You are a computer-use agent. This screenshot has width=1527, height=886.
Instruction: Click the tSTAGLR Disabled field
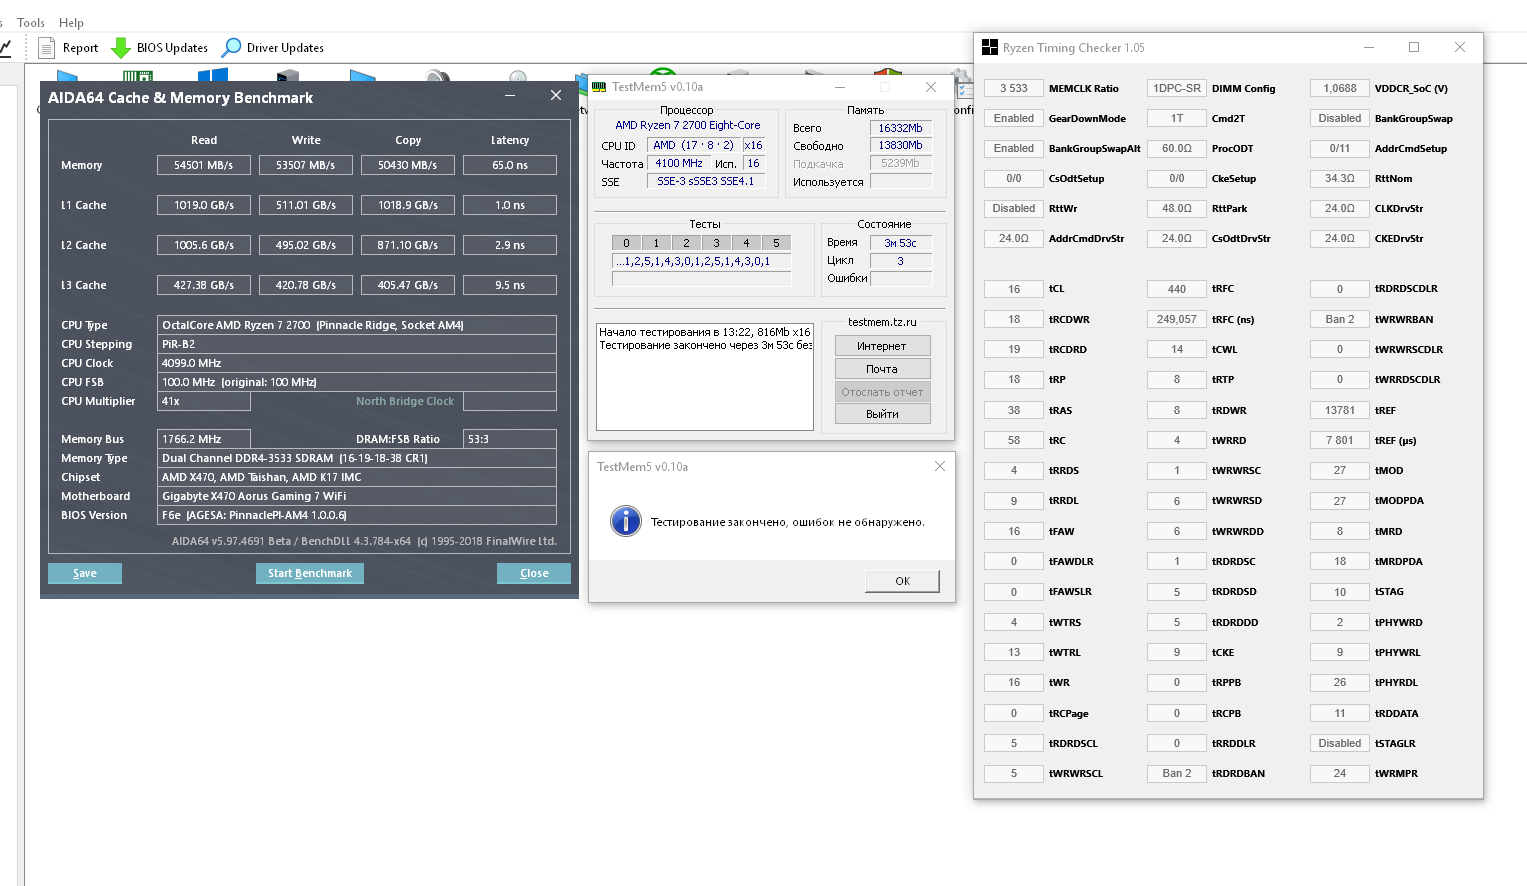(1340, 743)
